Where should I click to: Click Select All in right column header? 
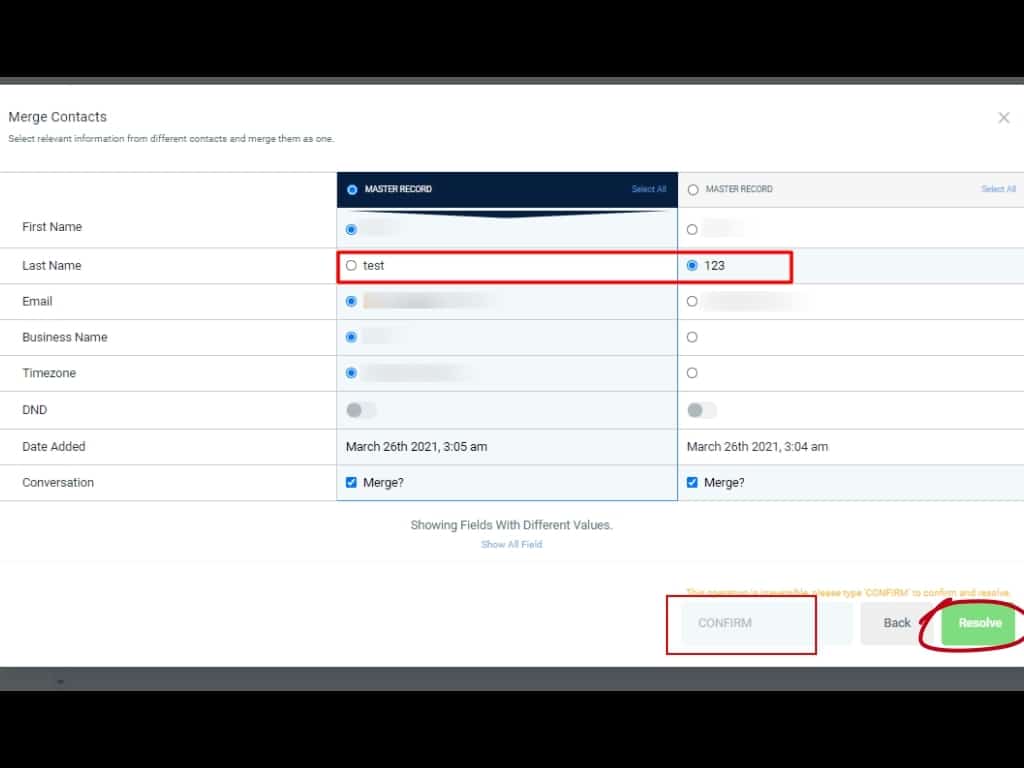click(998, 189)
